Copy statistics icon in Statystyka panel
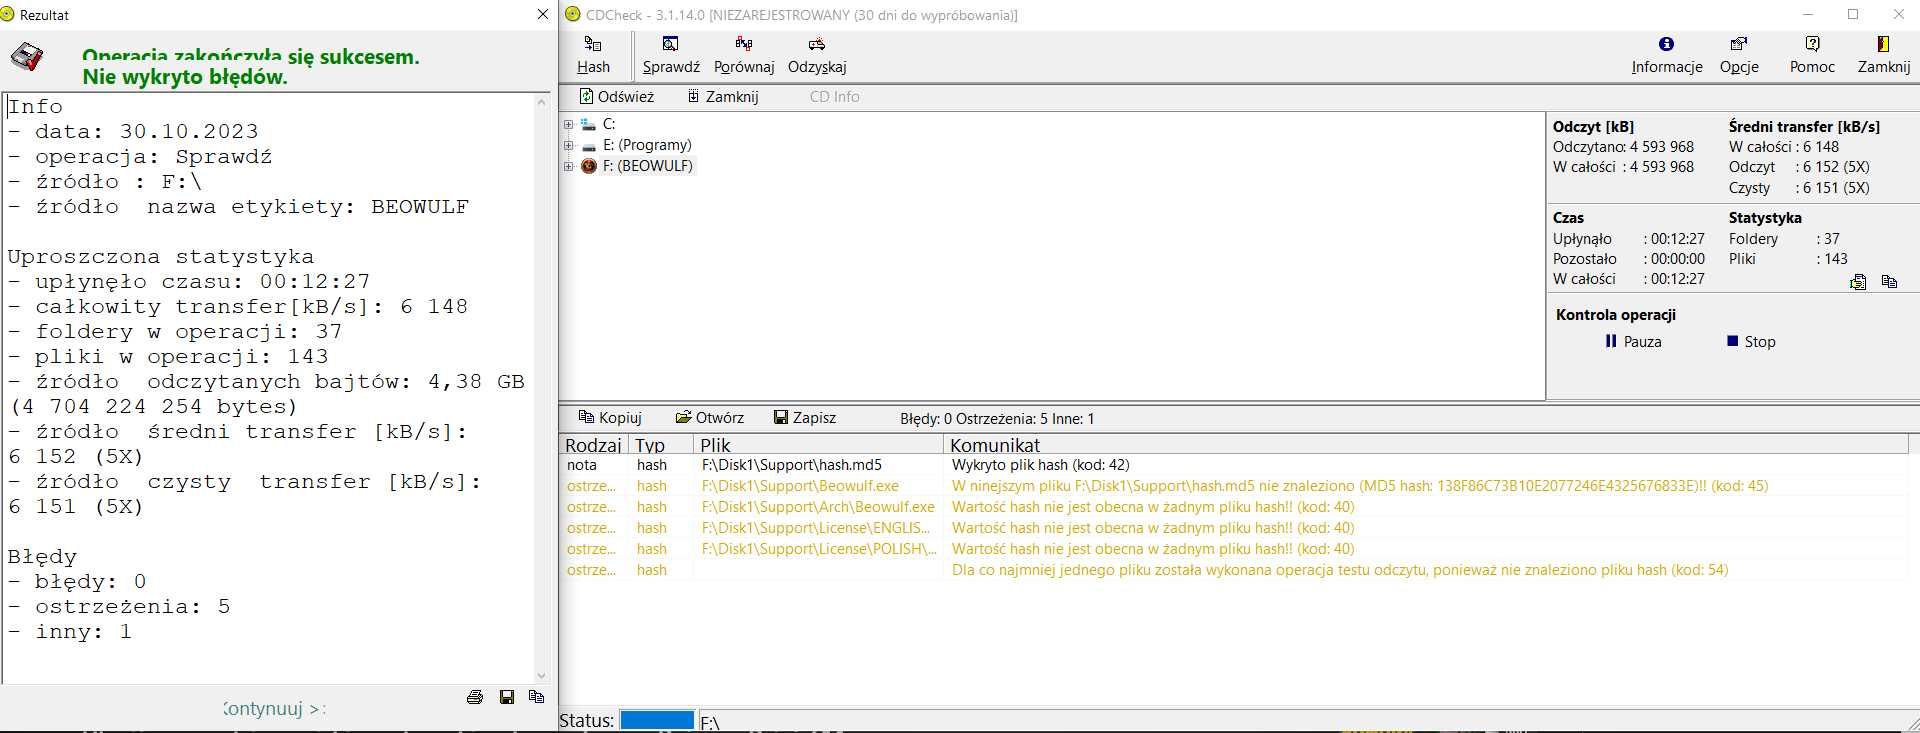 [x=1889, y=282]
